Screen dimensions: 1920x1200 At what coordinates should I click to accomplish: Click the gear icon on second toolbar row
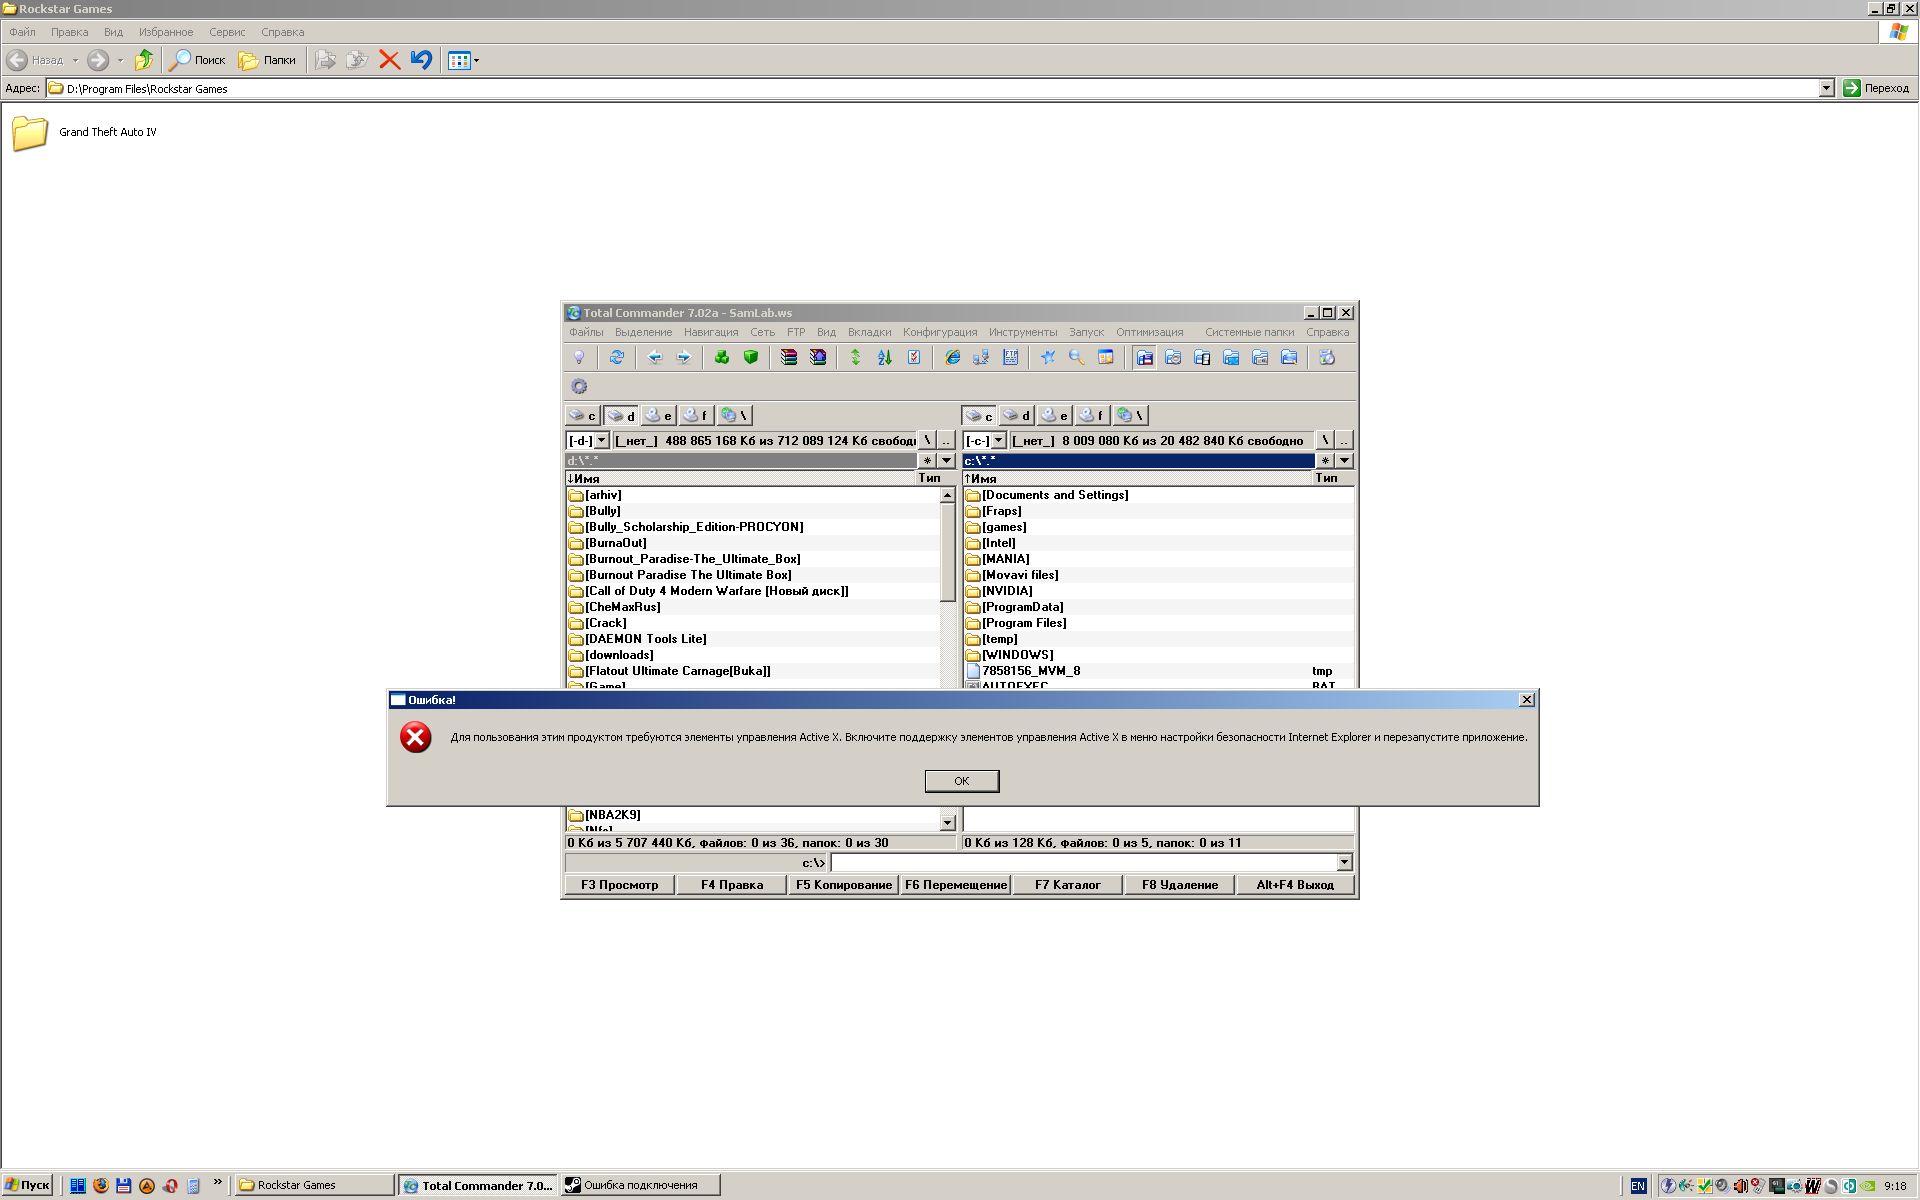coord(579,386)
